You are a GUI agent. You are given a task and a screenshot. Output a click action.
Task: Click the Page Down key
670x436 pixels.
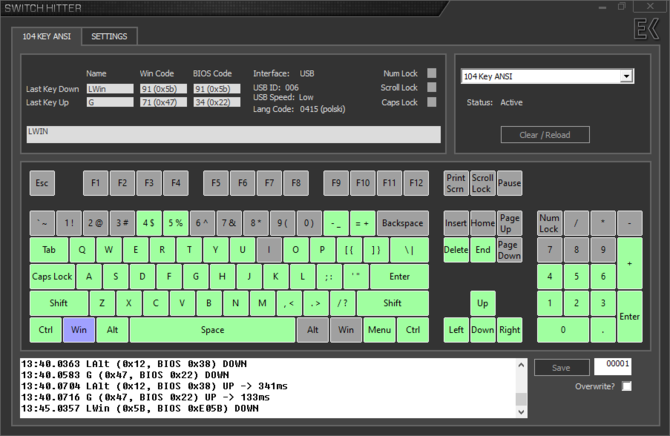pos(509,250)
